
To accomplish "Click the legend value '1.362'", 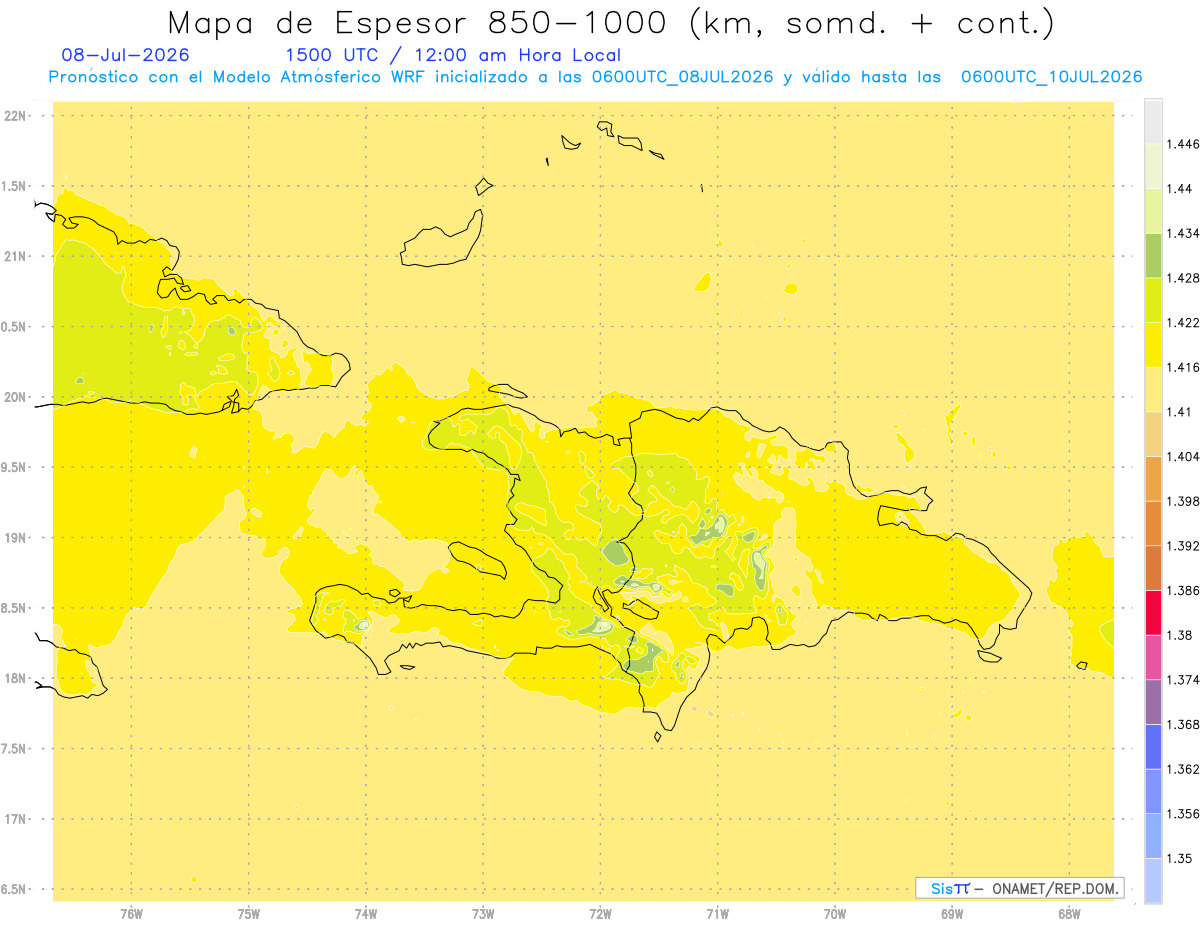I will coord(1183,769).
